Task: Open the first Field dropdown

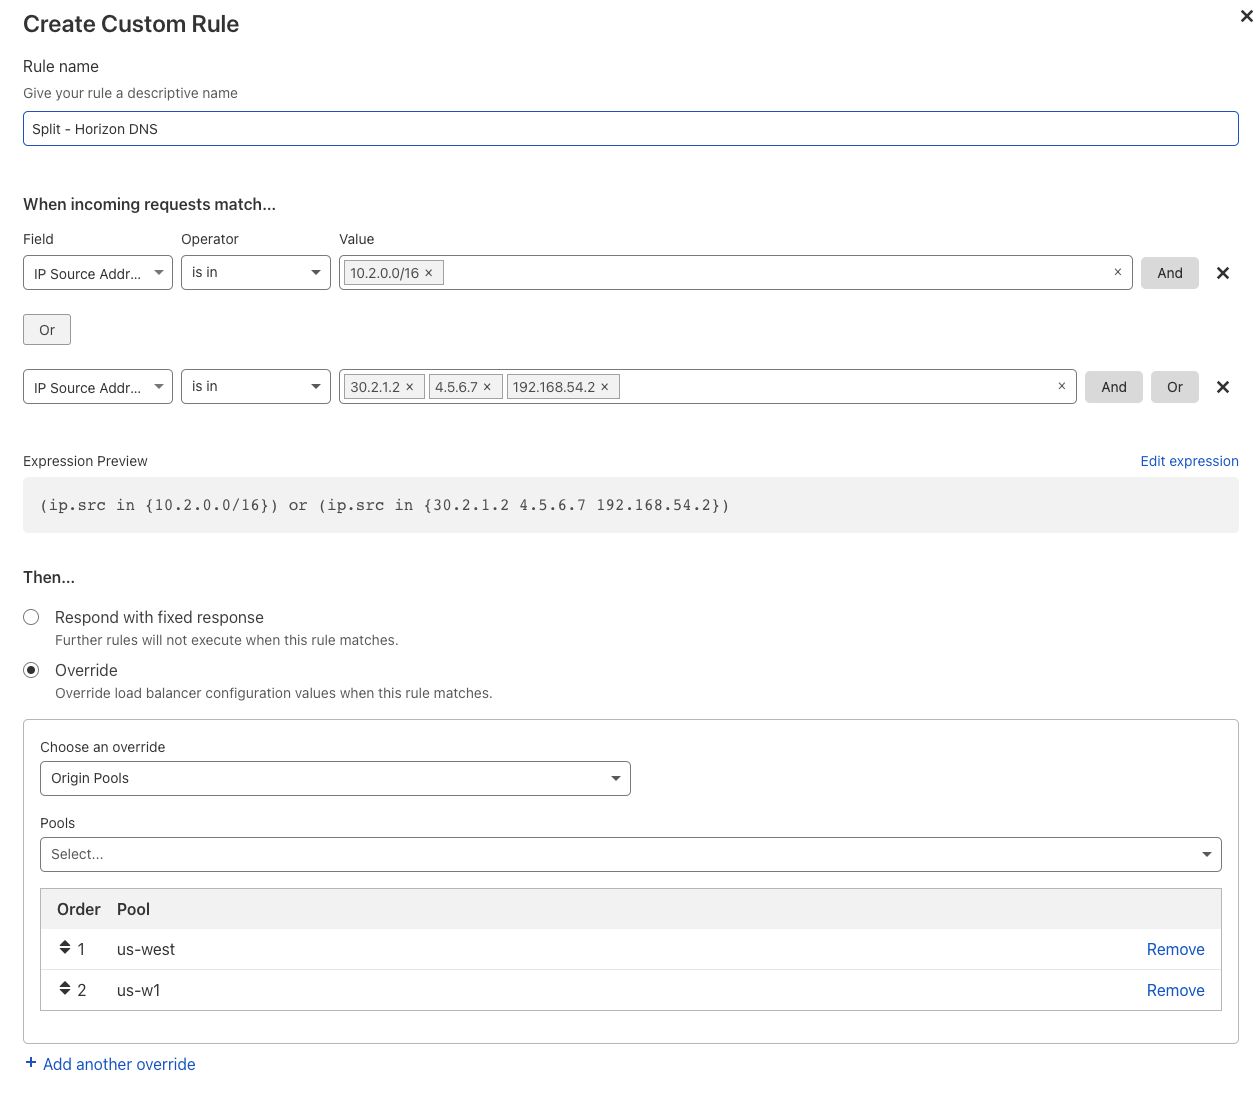Action: coord(98,273)
